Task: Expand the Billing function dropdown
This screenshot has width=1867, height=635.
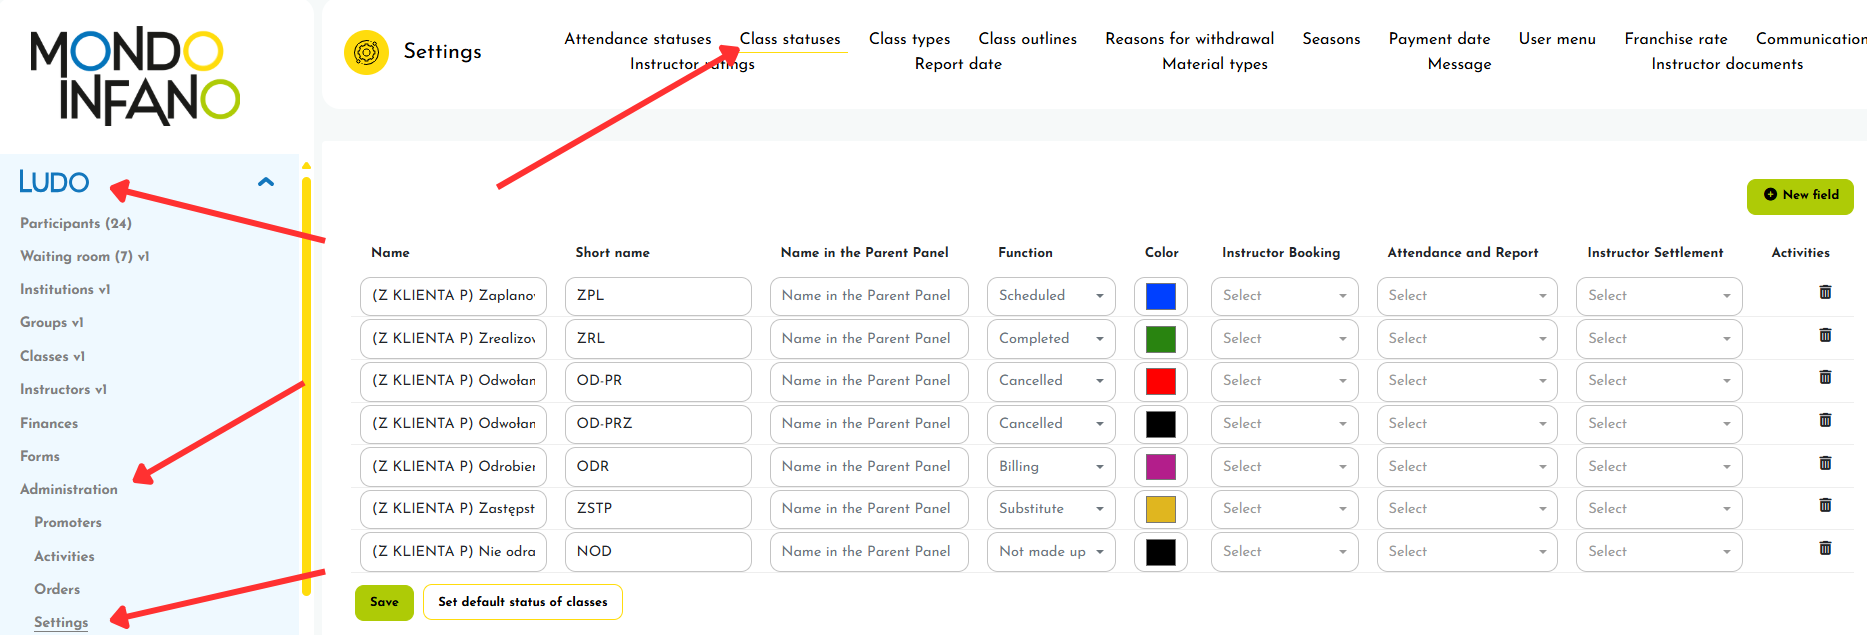Action: [x=1050, y=467]
